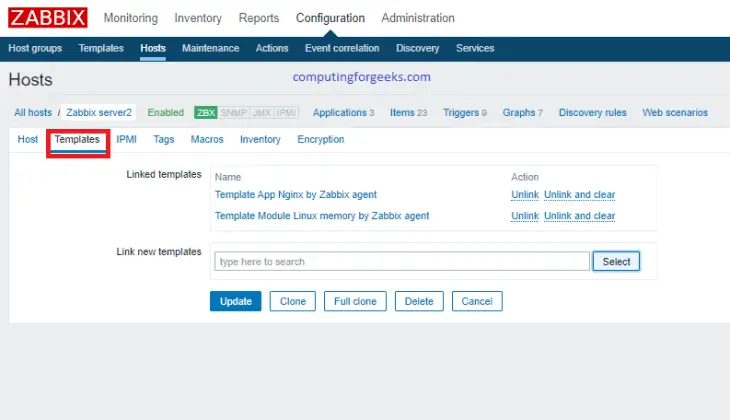Click the template search input field
The width and height of the screenshot is (730, 420).
401,261
